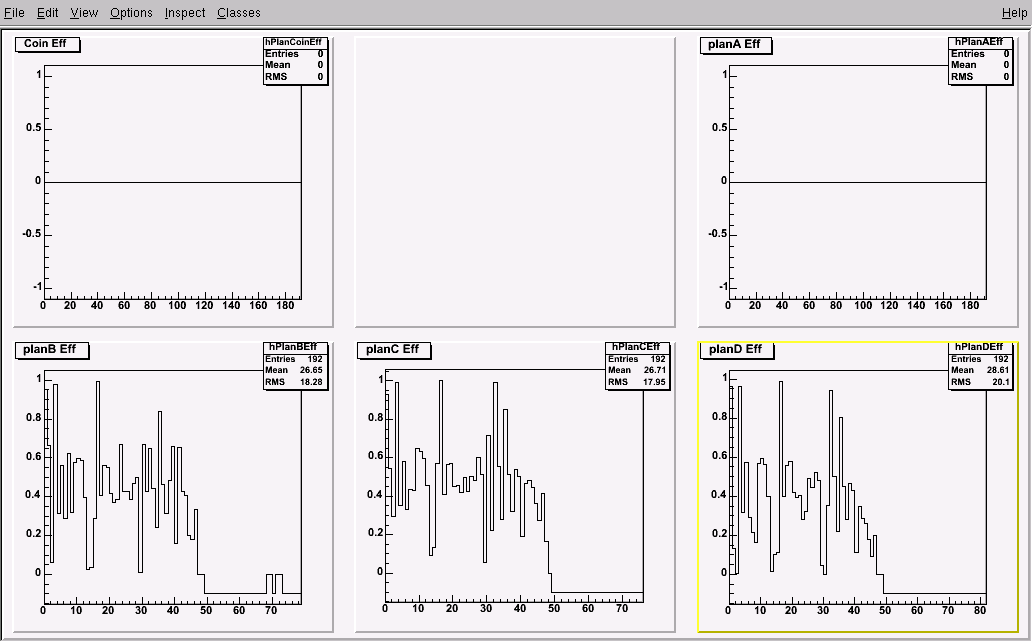Image resolution: width=1032 pixels, height=642 pixels.
Task: Select the planD Eff title box
Action: tap(736, 350)
